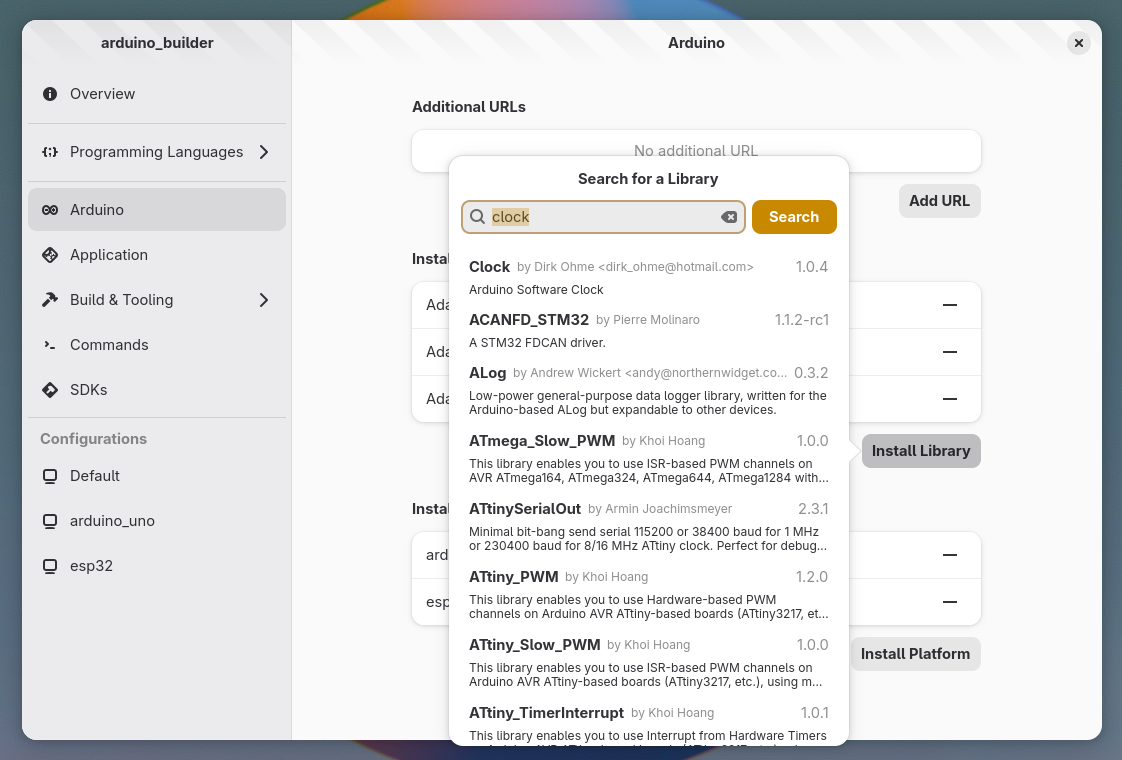The height and width of the screenshot is (760, 1122).
Task: Select the Arduino sidebar item
Action: pyautogui.click(x=157, y=210)
